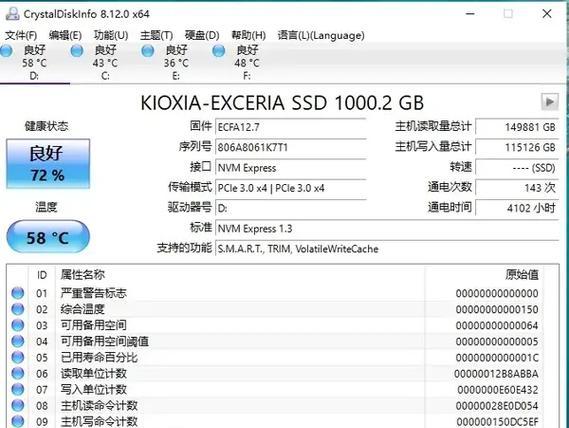Open the 功能(U) menu

pos(111,35)
